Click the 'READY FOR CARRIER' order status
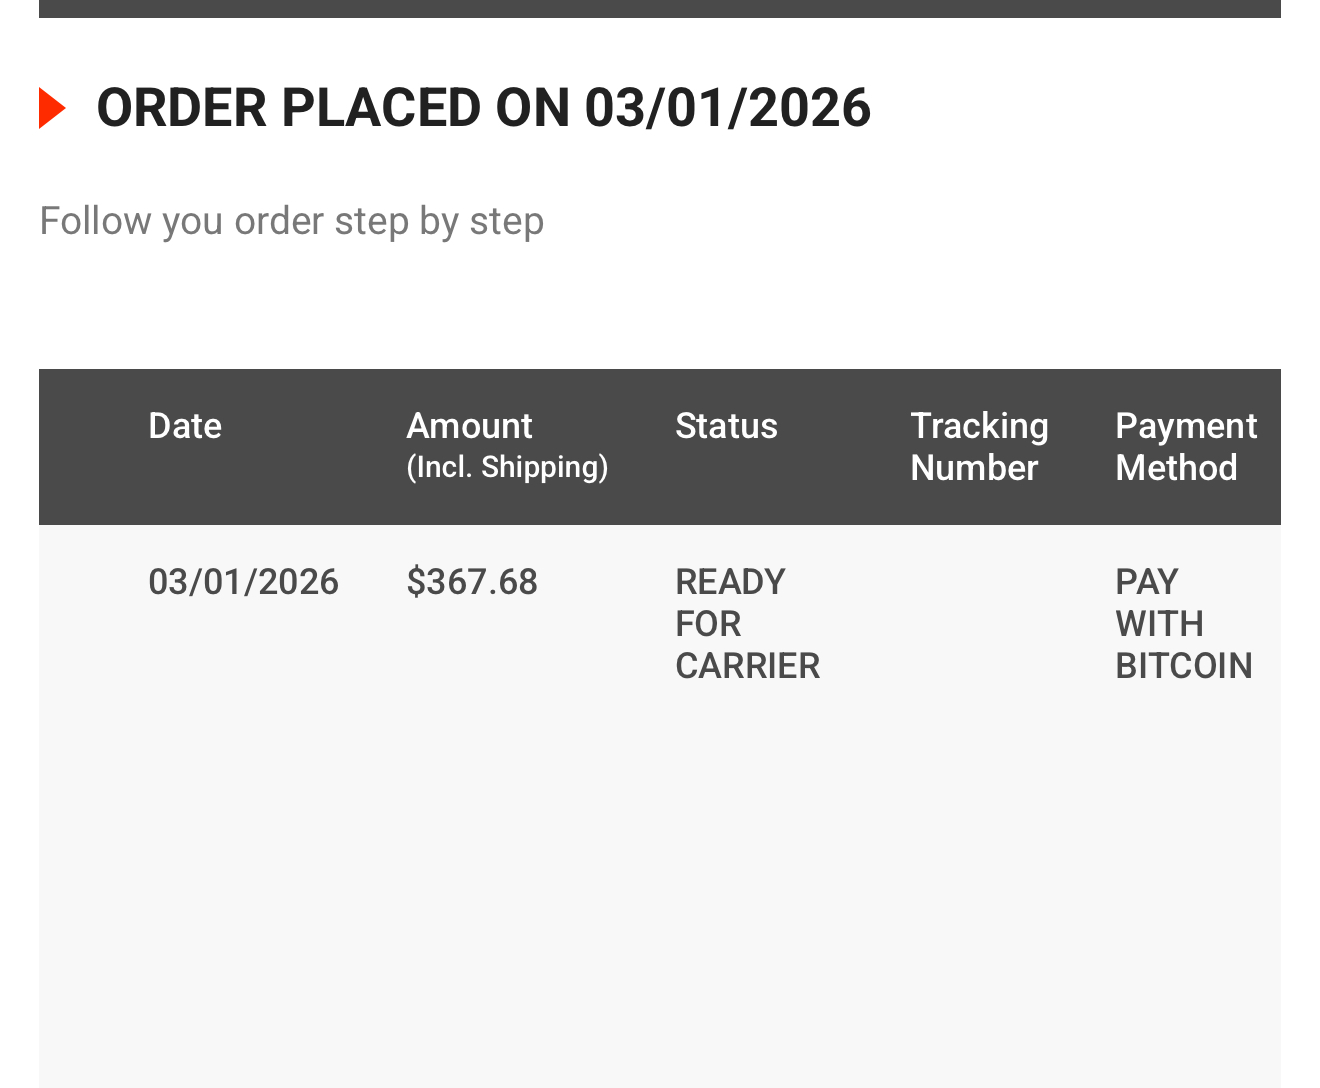This screenshot has width=1320, height=1088. point(747,624)
